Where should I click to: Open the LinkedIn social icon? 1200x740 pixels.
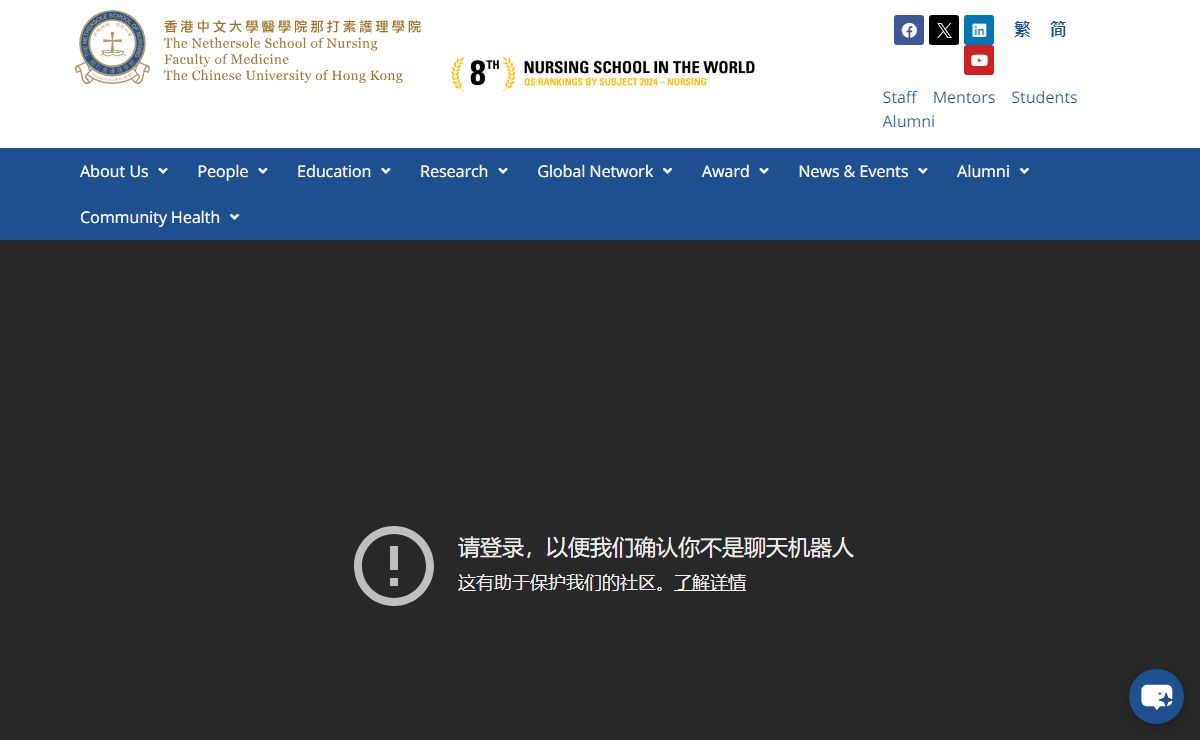tap(978, 30)
